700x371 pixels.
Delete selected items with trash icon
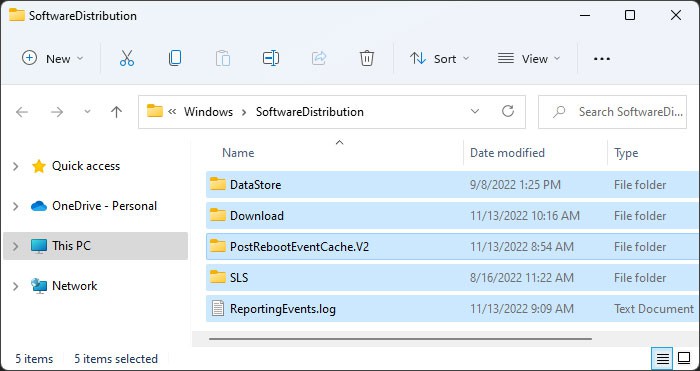tap(367, 58)
